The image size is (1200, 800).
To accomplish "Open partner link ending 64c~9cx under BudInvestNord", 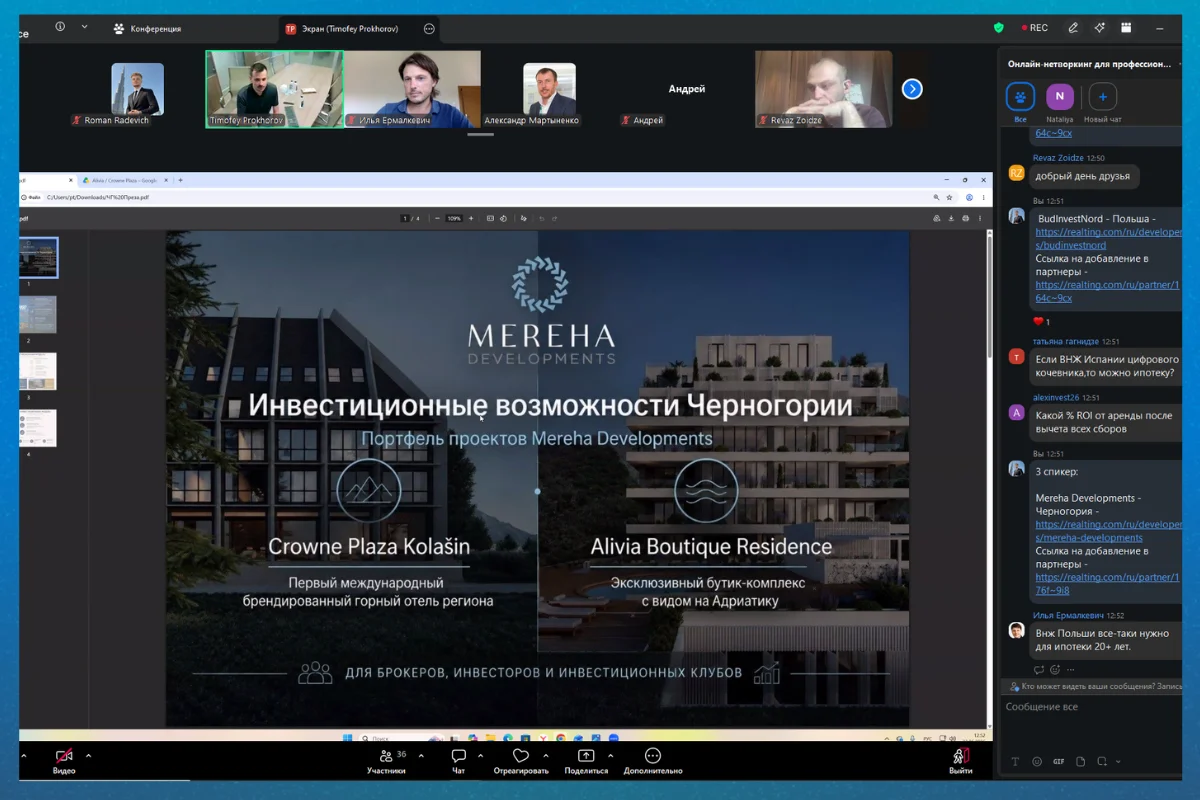I will pos(1108,291).
